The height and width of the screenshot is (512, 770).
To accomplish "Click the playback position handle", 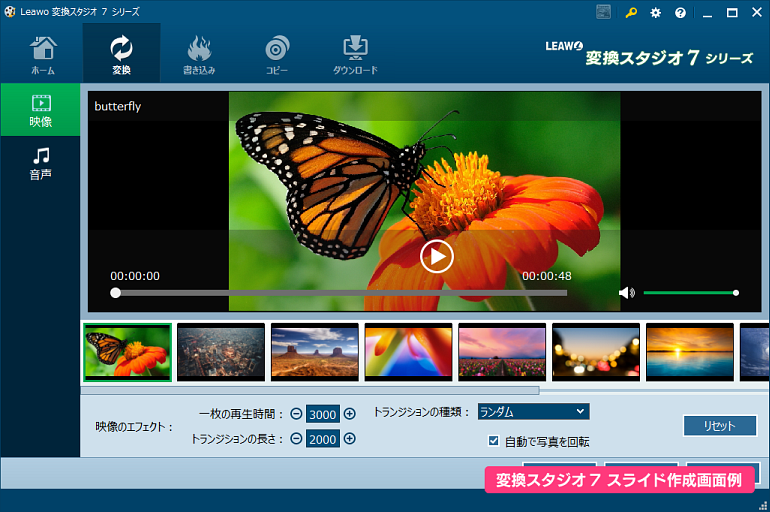I will coord(115,293).
